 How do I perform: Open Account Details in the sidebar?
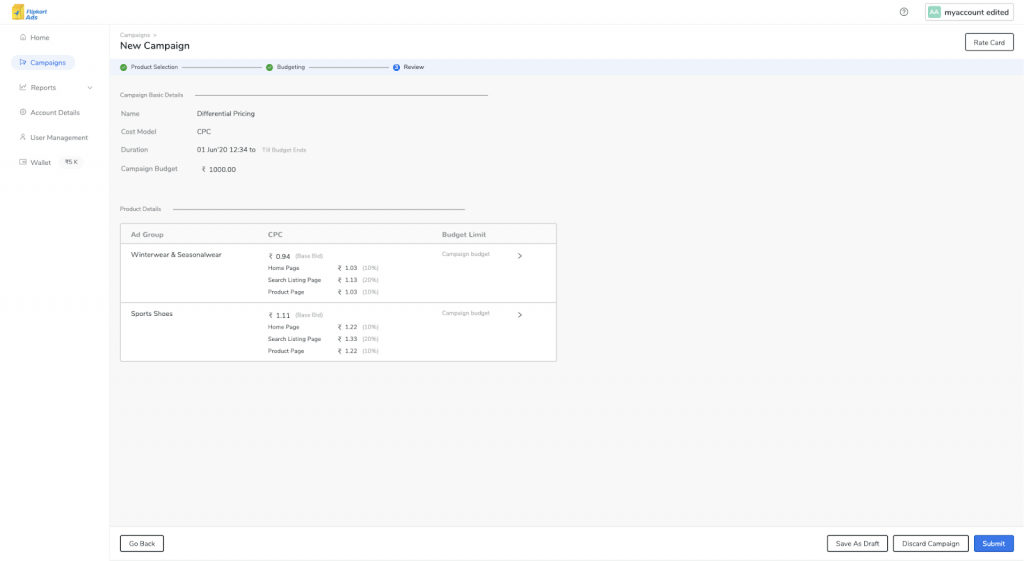pos(55,112)
